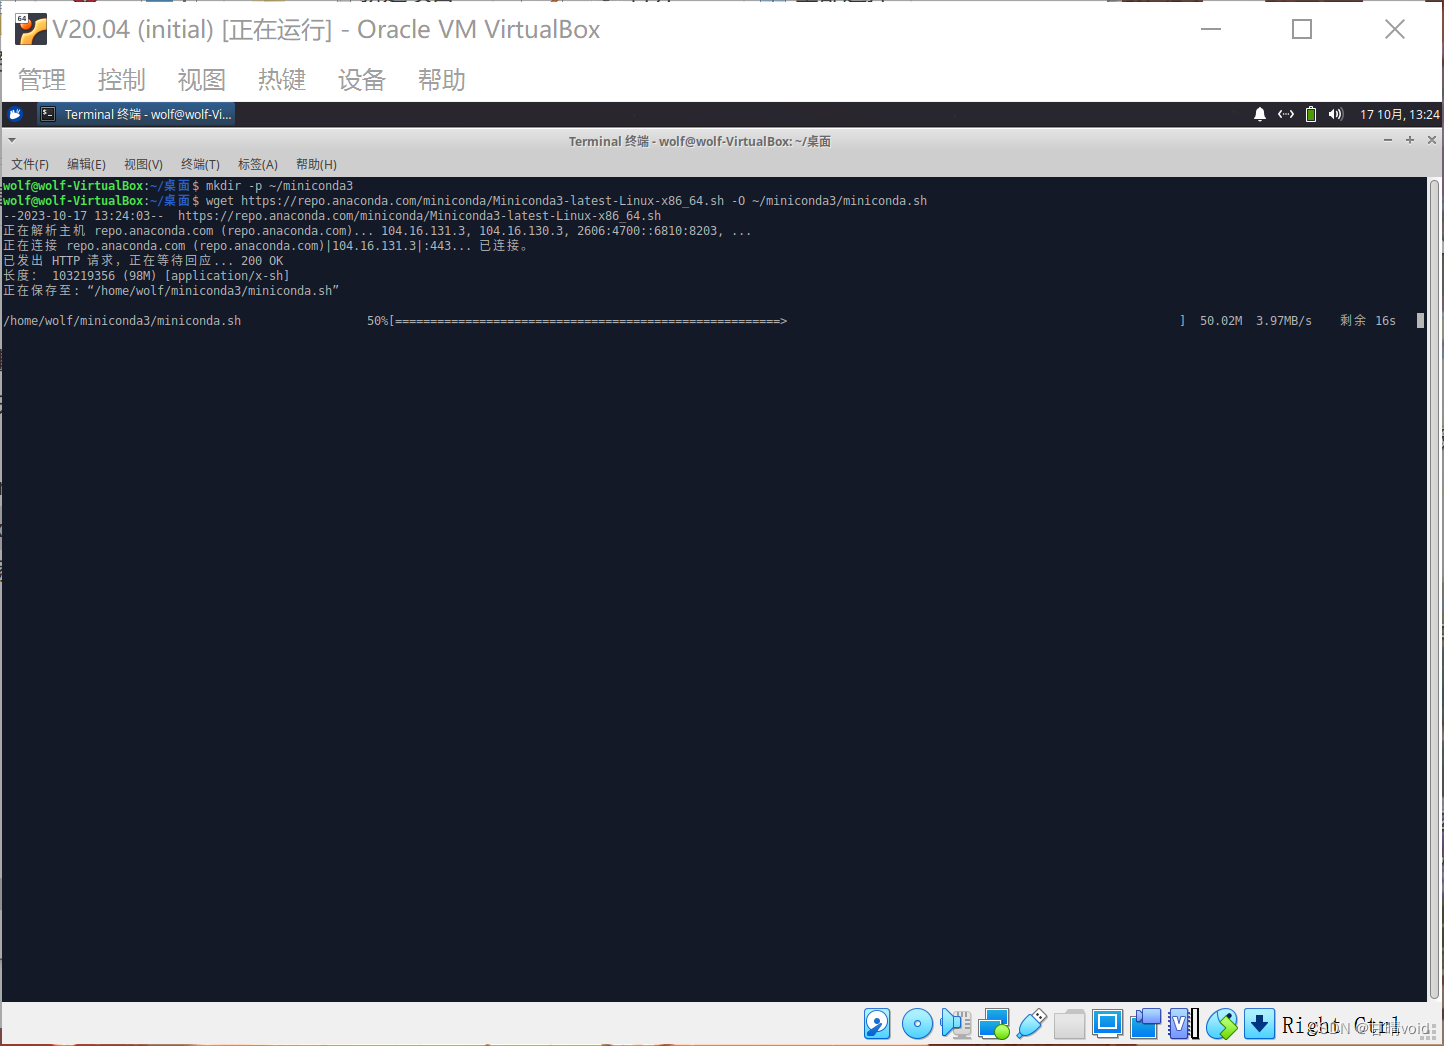Open the 视图(V) terminal menu

coord(143,164)
